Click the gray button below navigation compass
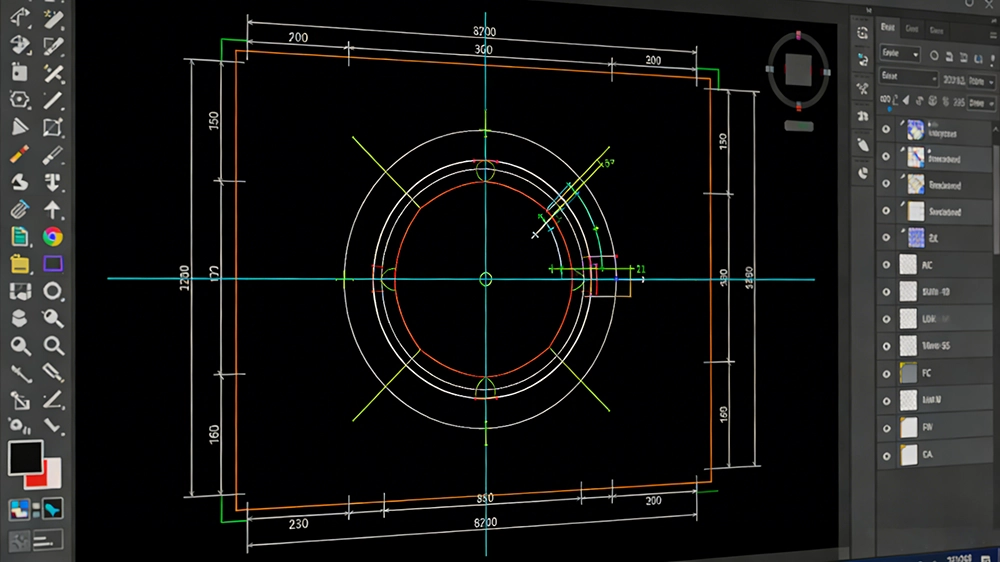Screen dimensions: 1000x562 797,126
